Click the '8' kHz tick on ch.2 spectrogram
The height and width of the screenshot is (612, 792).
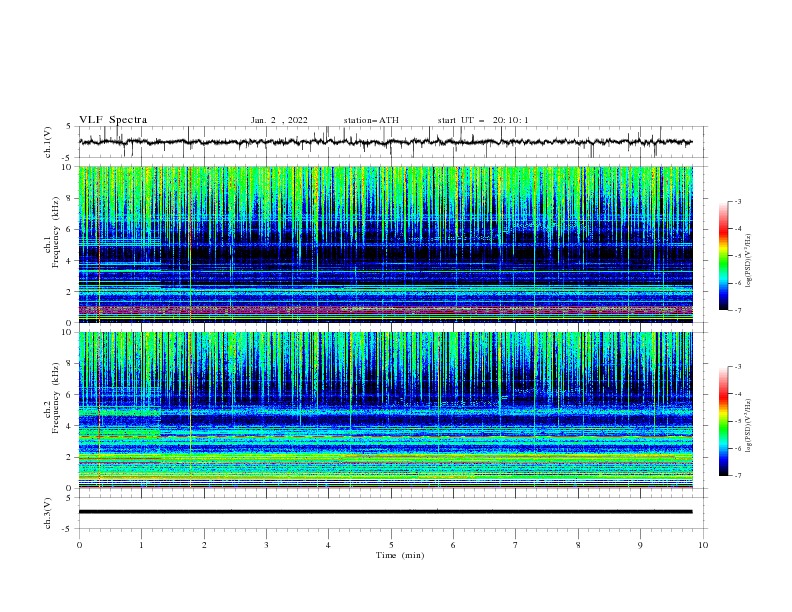[70, 364]
